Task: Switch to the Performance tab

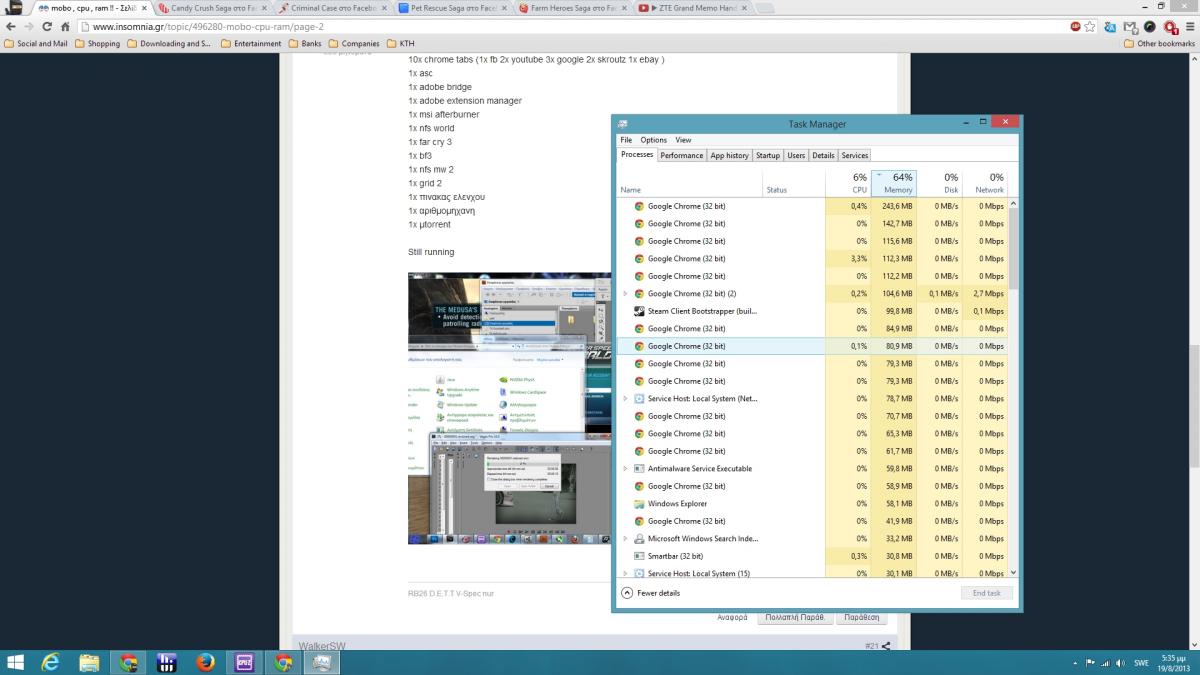Action: tap(682, 155)
